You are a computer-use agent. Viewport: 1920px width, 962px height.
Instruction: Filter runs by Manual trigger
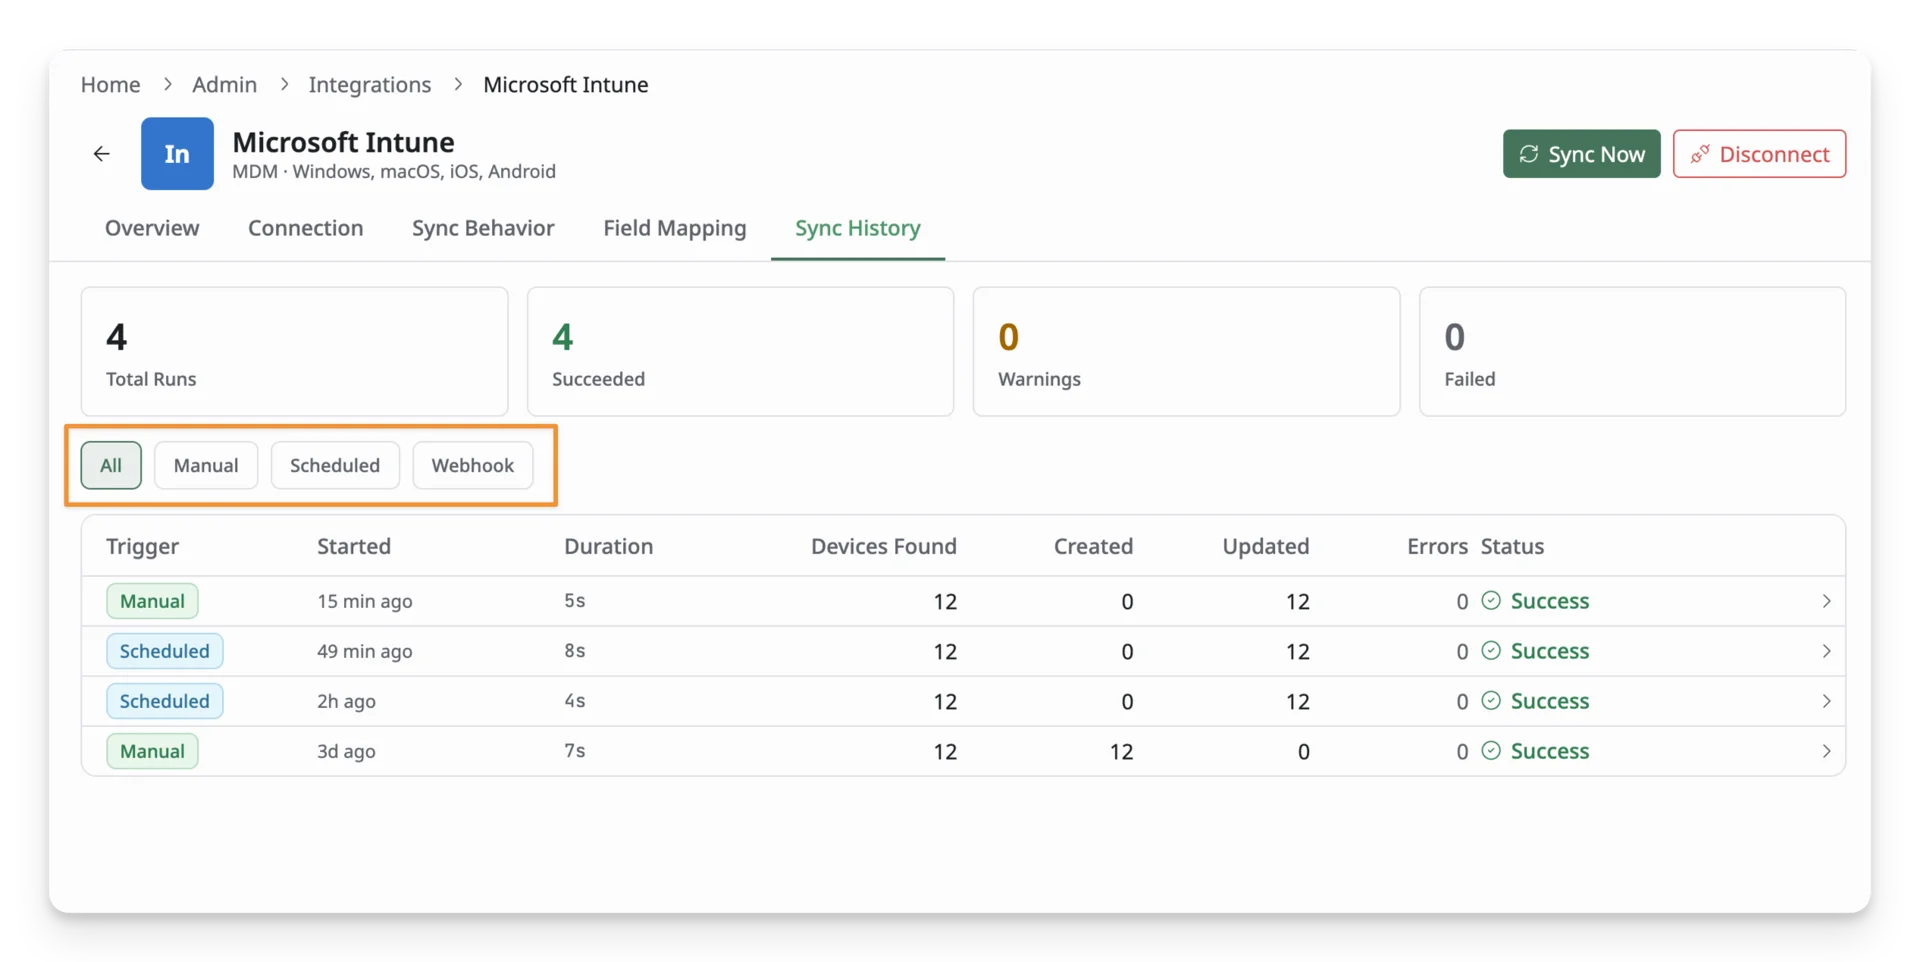(206, 465)
